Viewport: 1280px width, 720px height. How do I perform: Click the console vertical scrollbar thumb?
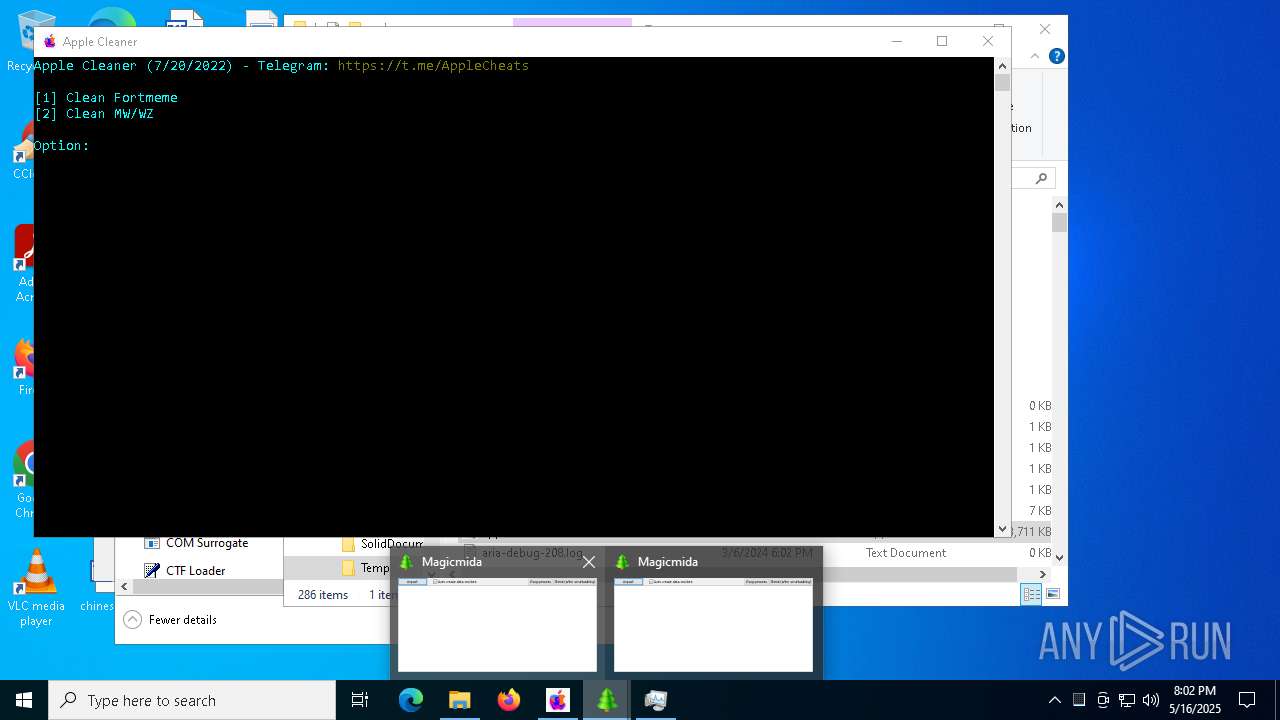(x=1002, y=82)
